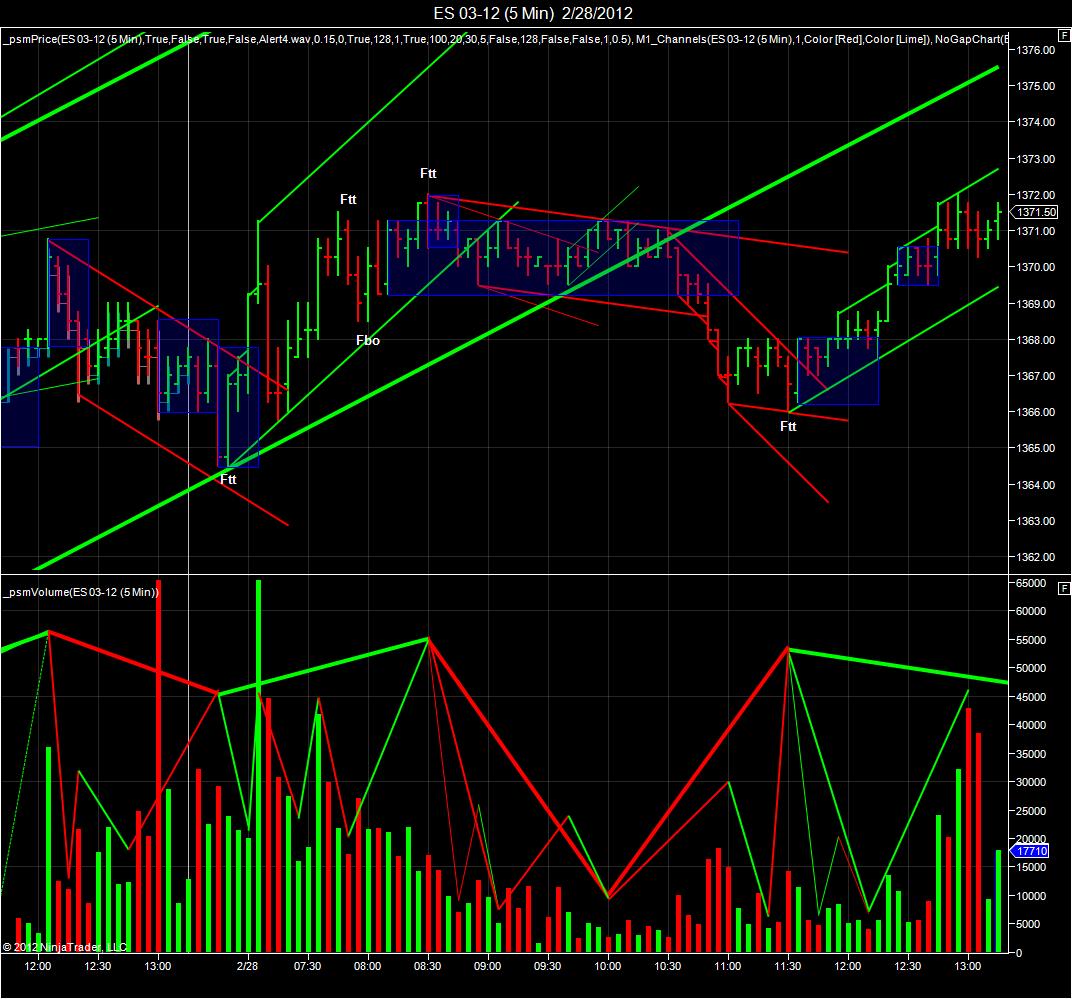Click the NinjaTrader, LLC copyright text
The image size is (1072, 999).
coord(65,947)
